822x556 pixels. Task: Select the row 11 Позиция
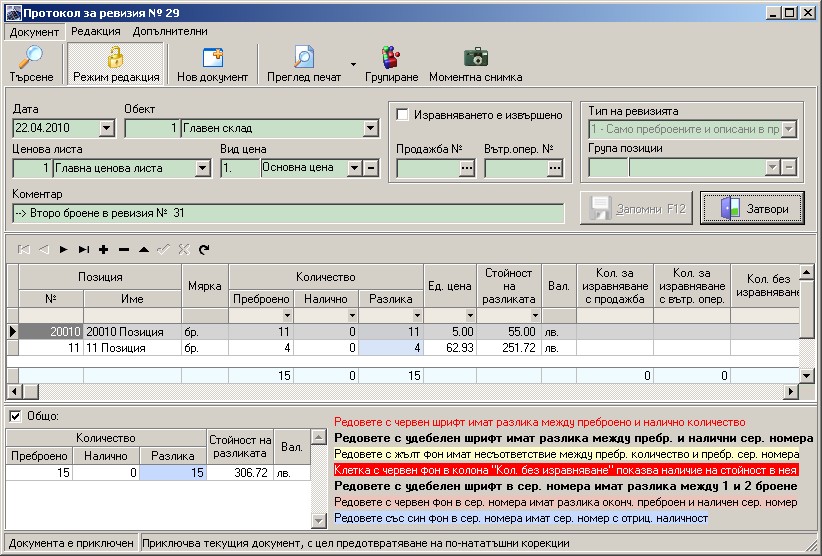click(409, 348)
